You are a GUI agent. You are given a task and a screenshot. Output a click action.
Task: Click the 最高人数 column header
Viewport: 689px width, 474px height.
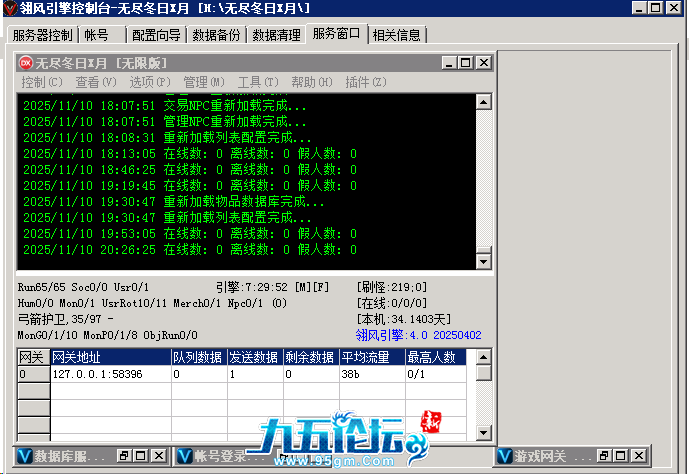(436, 358)
